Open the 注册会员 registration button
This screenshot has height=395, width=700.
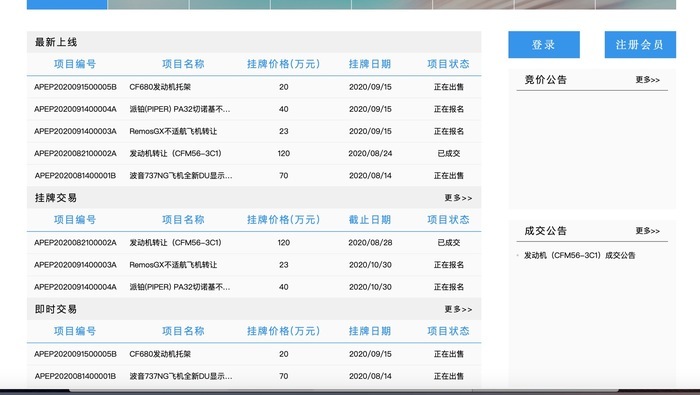640,45
